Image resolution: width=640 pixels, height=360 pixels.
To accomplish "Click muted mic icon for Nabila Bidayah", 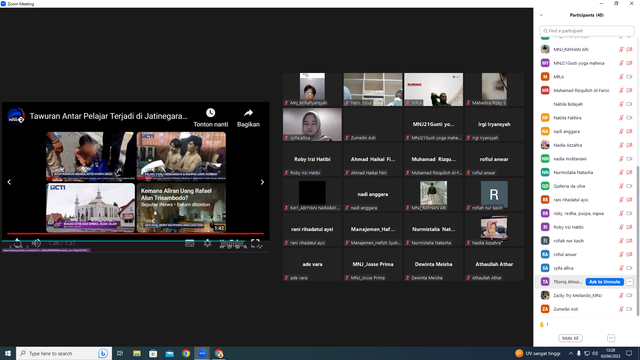I will [x=621, y=104].
